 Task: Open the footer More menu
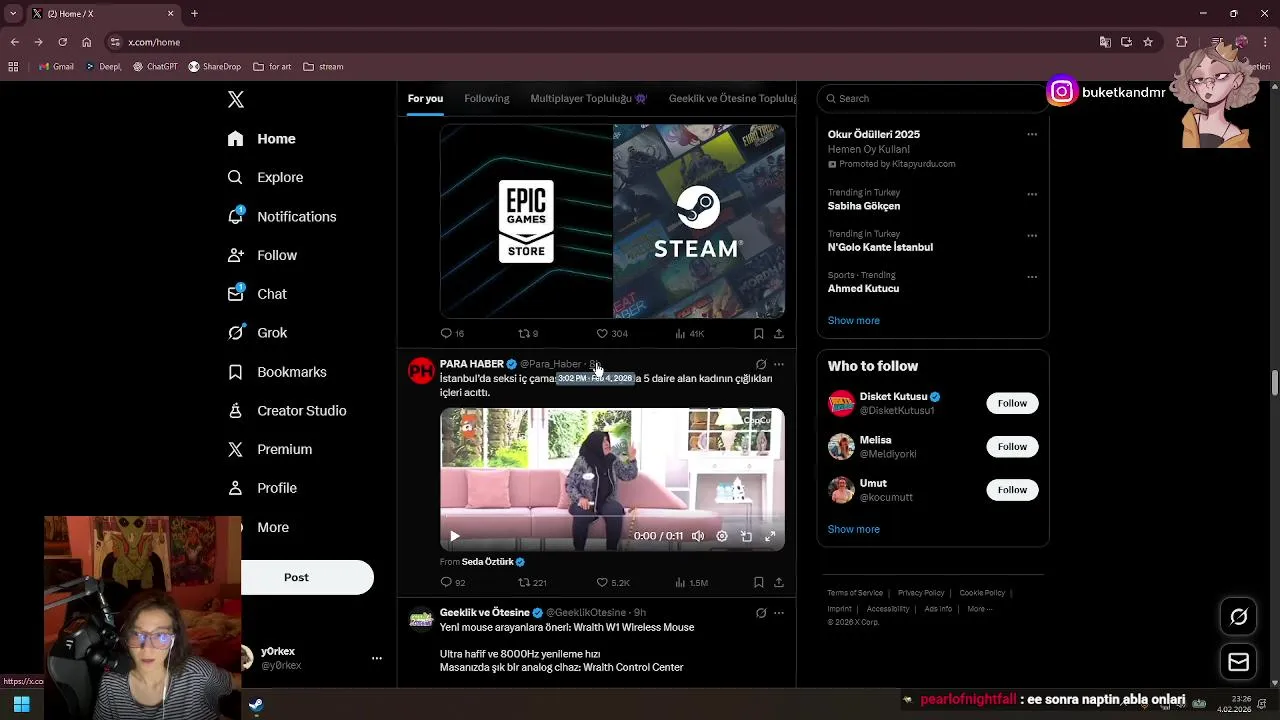coord(979,609)
